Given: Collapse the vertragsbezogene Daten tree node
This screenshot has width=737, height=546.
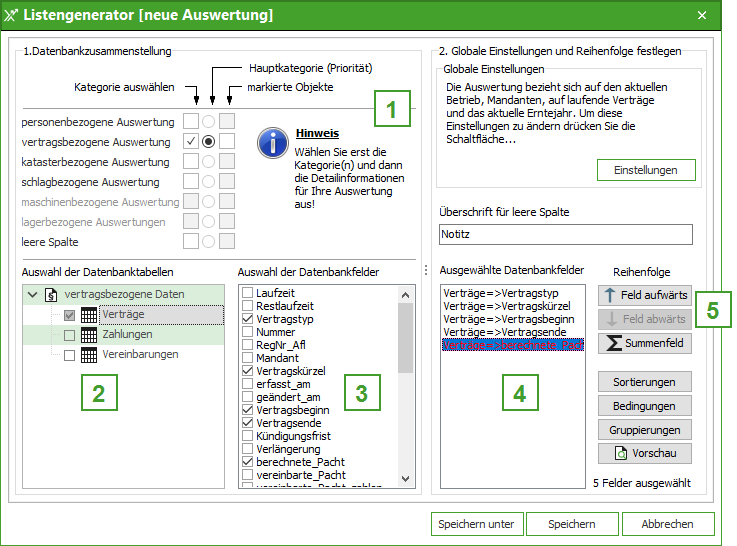Looking at the screenshot, I should point(33,295).
